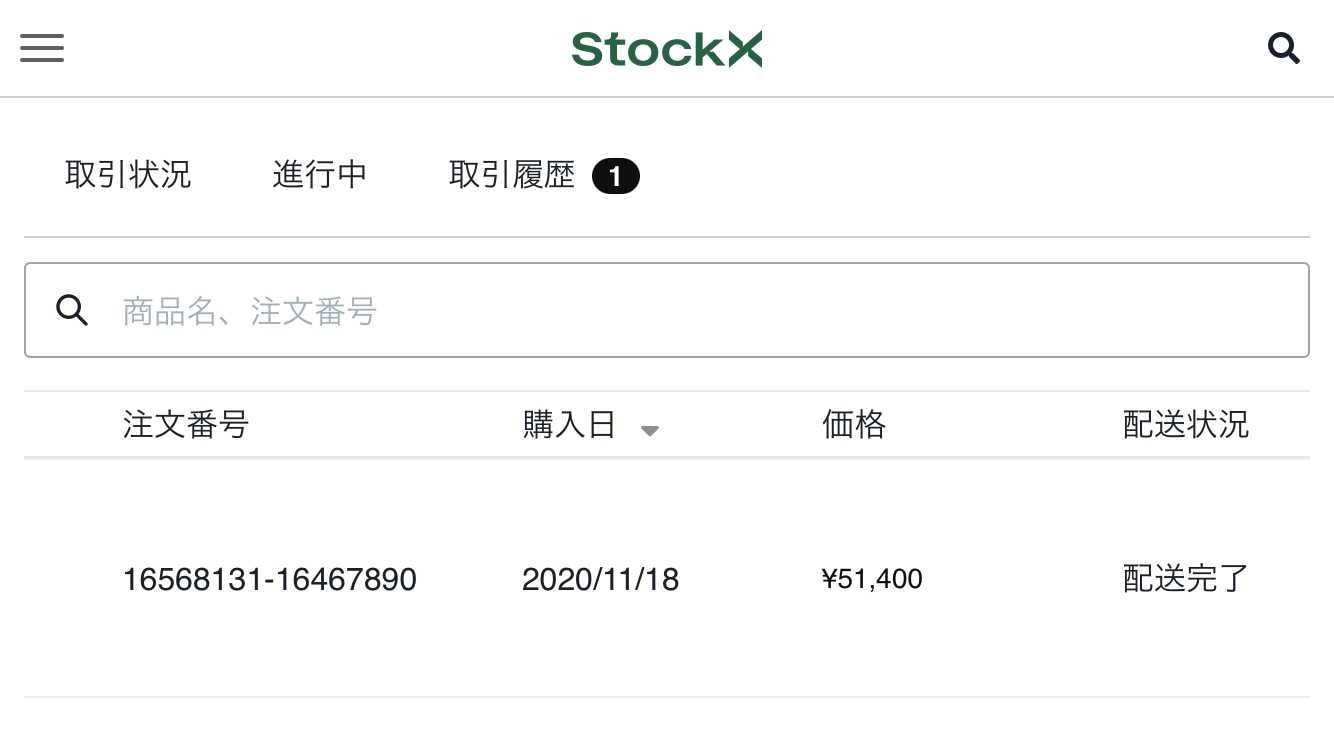This screenshot has height=750, width=1334.
Task: Sort by the 注文番号 column header
Action: point(186,425)
